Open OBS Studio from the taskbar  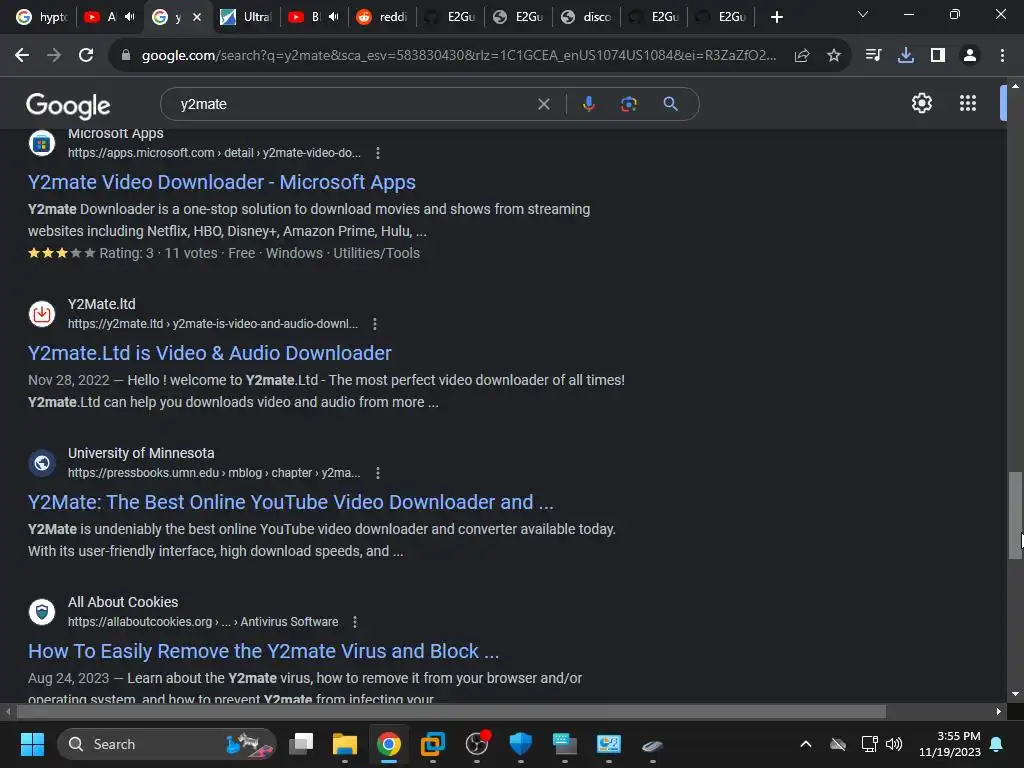[x=477, y=744]
